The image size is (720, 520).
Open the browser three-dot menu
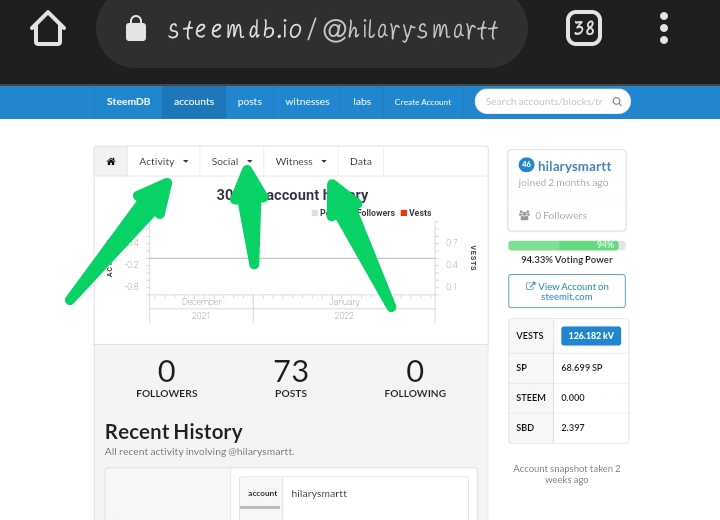point(664,28)
